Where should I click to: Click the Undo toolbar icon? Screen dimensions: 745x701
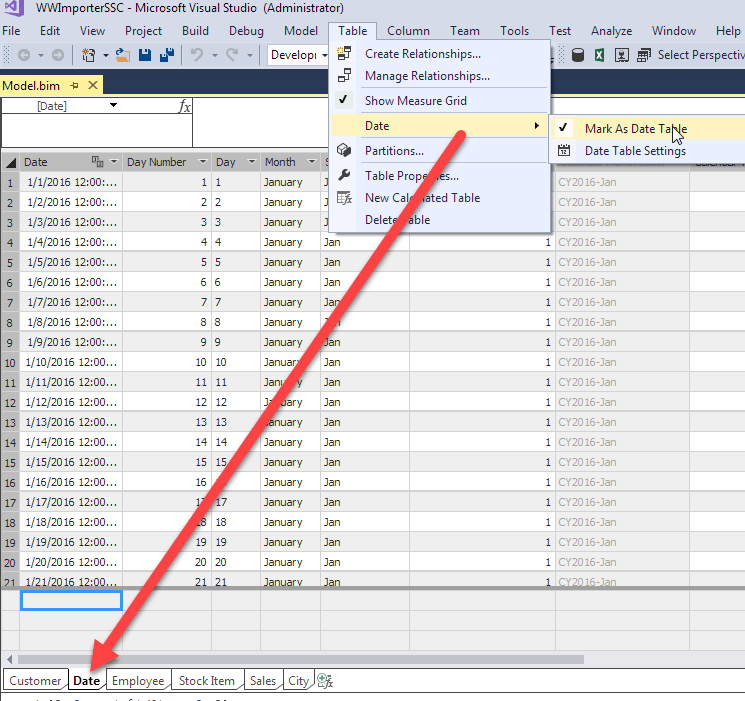197,55
